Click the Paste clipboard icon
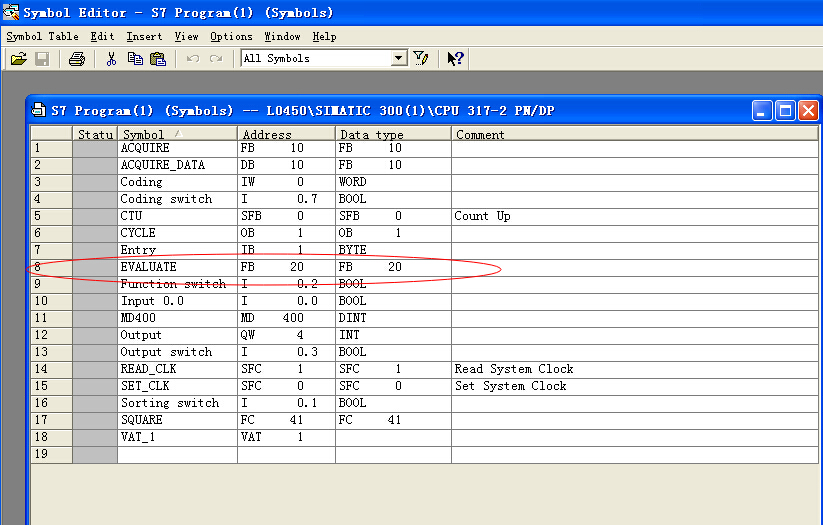823x525 pixels. pyautogui.click(x=158, y=58)
